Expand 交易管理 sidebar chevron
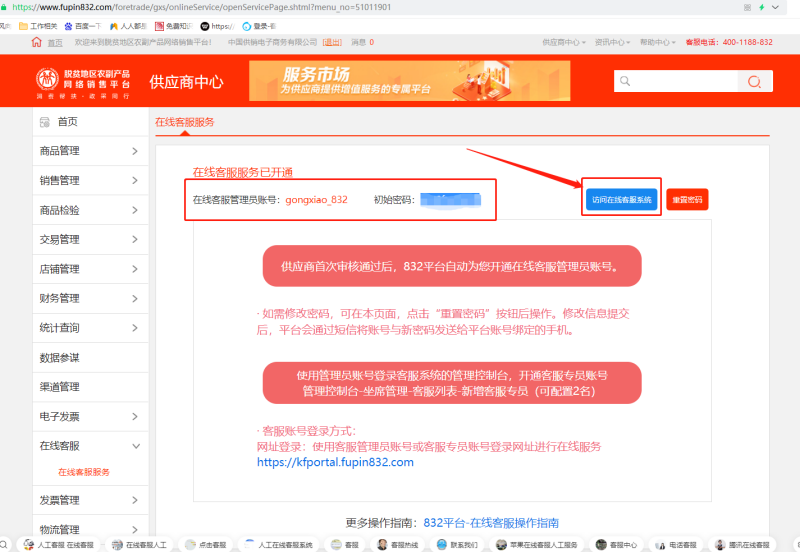800x552 pixels. 135,239
